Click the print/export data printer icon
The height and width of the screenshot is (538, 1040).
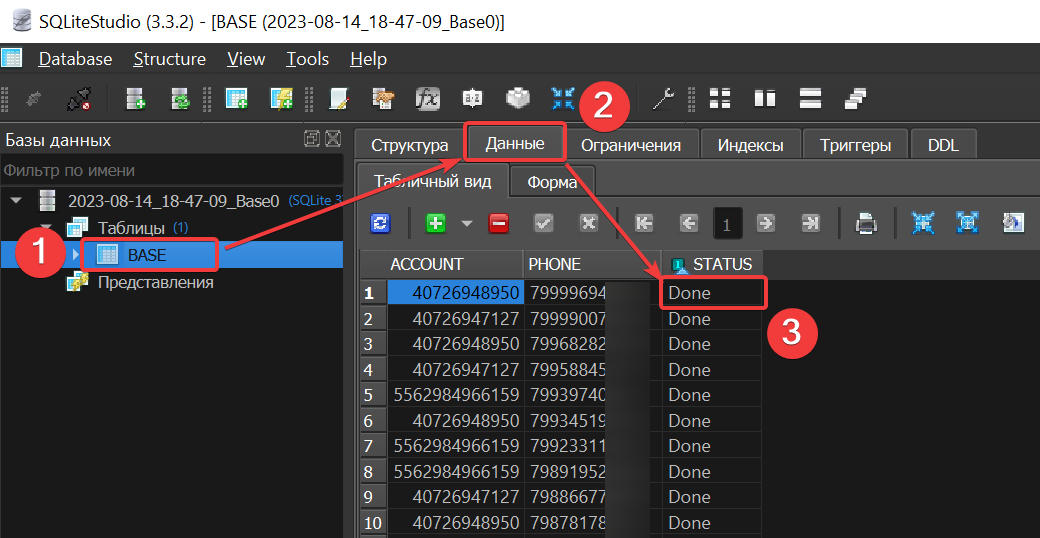pos(866,223)
